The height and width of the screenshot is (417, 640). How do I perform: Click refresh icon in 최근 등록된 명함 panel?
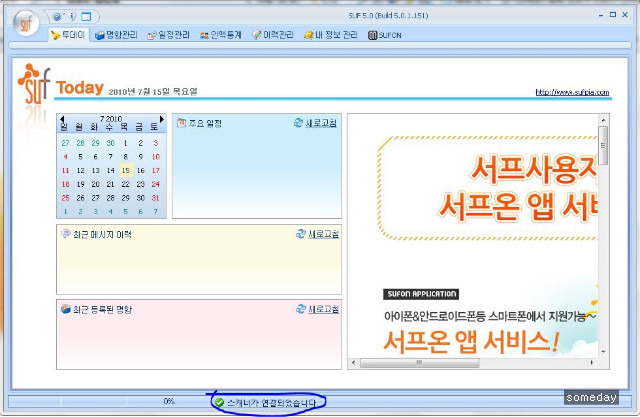(x=300, y=309)
